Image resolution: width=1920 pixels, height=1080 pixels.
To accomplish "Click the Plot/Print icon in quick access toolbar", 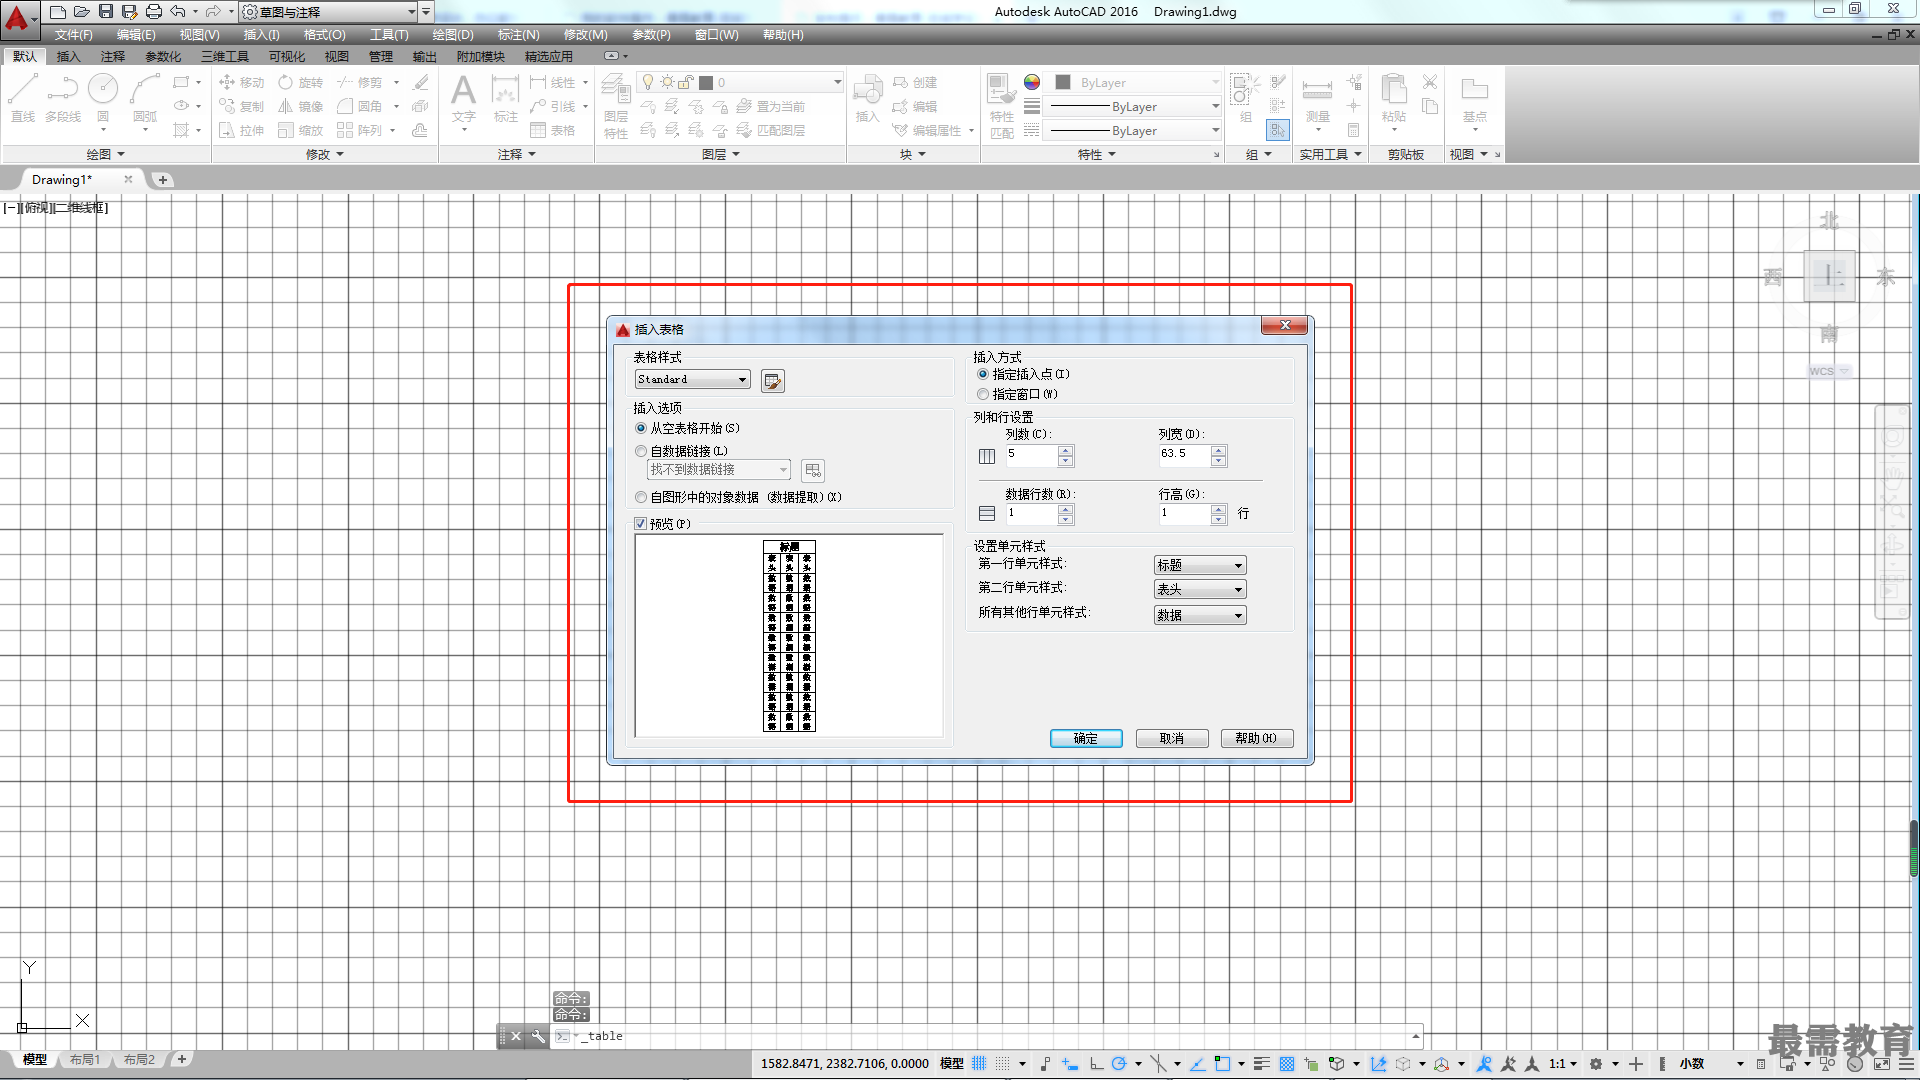I will (x=154, y=11).
